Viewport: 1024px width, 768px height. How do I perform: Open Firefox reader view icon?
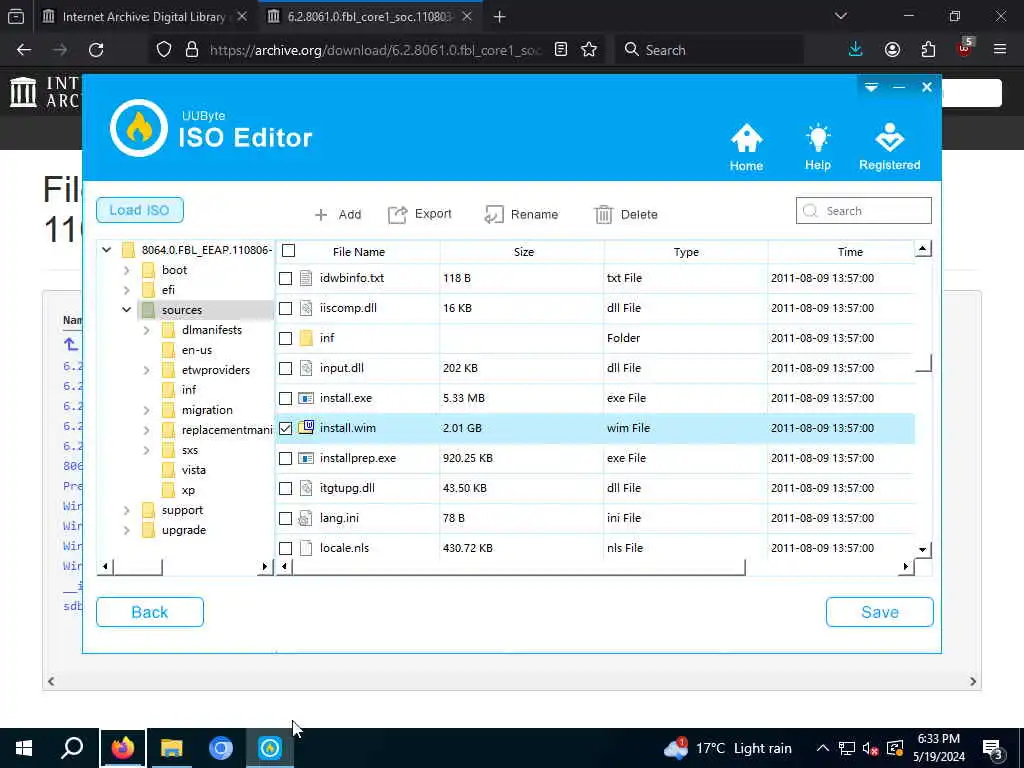(x=560, y=50)
